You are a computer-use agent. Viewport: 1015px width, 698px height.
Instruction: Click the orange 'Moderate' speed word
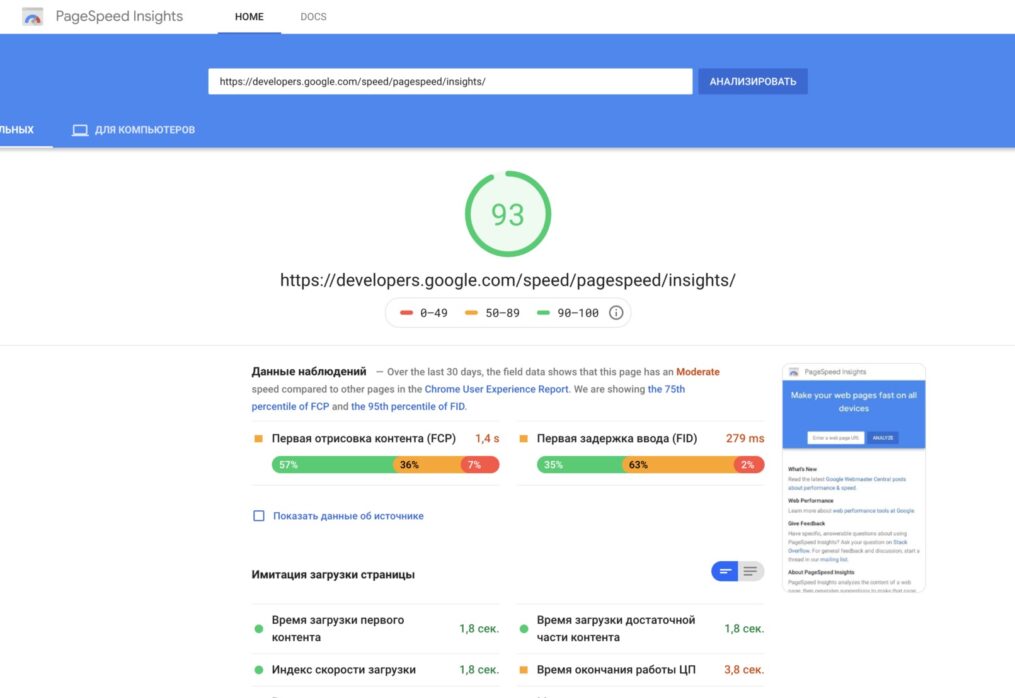(698, 372)
